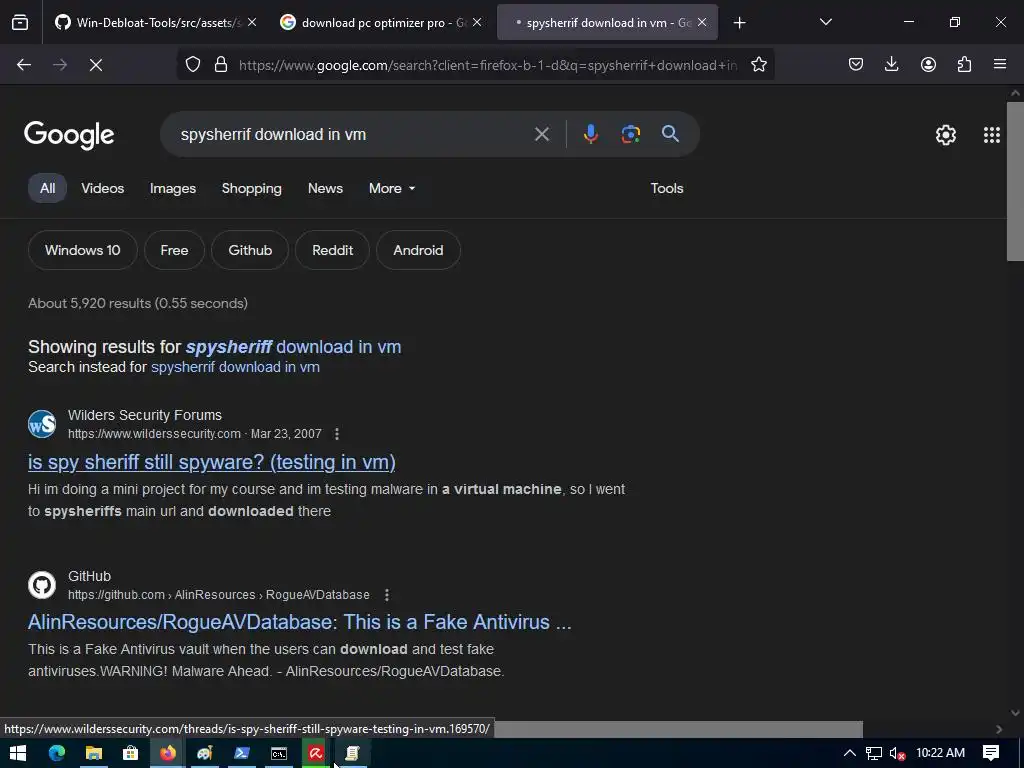Apply the Reddit suggestion chip
Screen dimensions: 1024x768
332,250
